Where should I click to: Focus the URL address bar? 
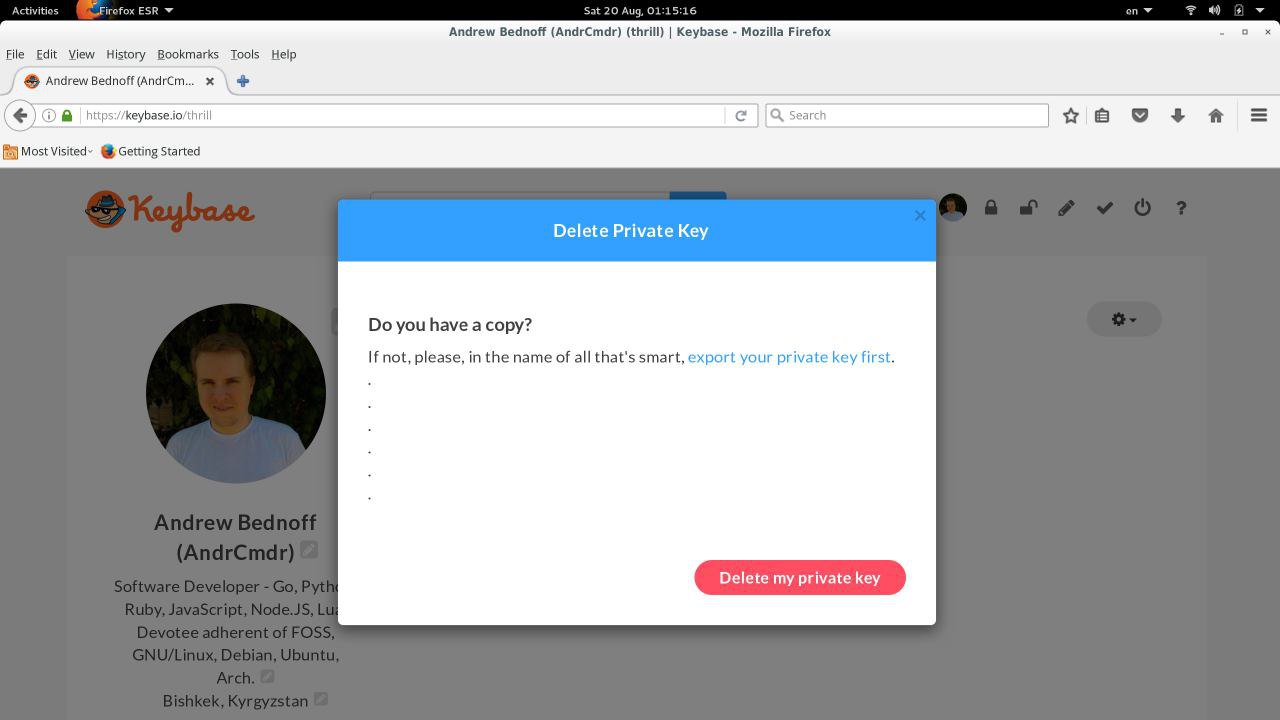coord(400,115)
